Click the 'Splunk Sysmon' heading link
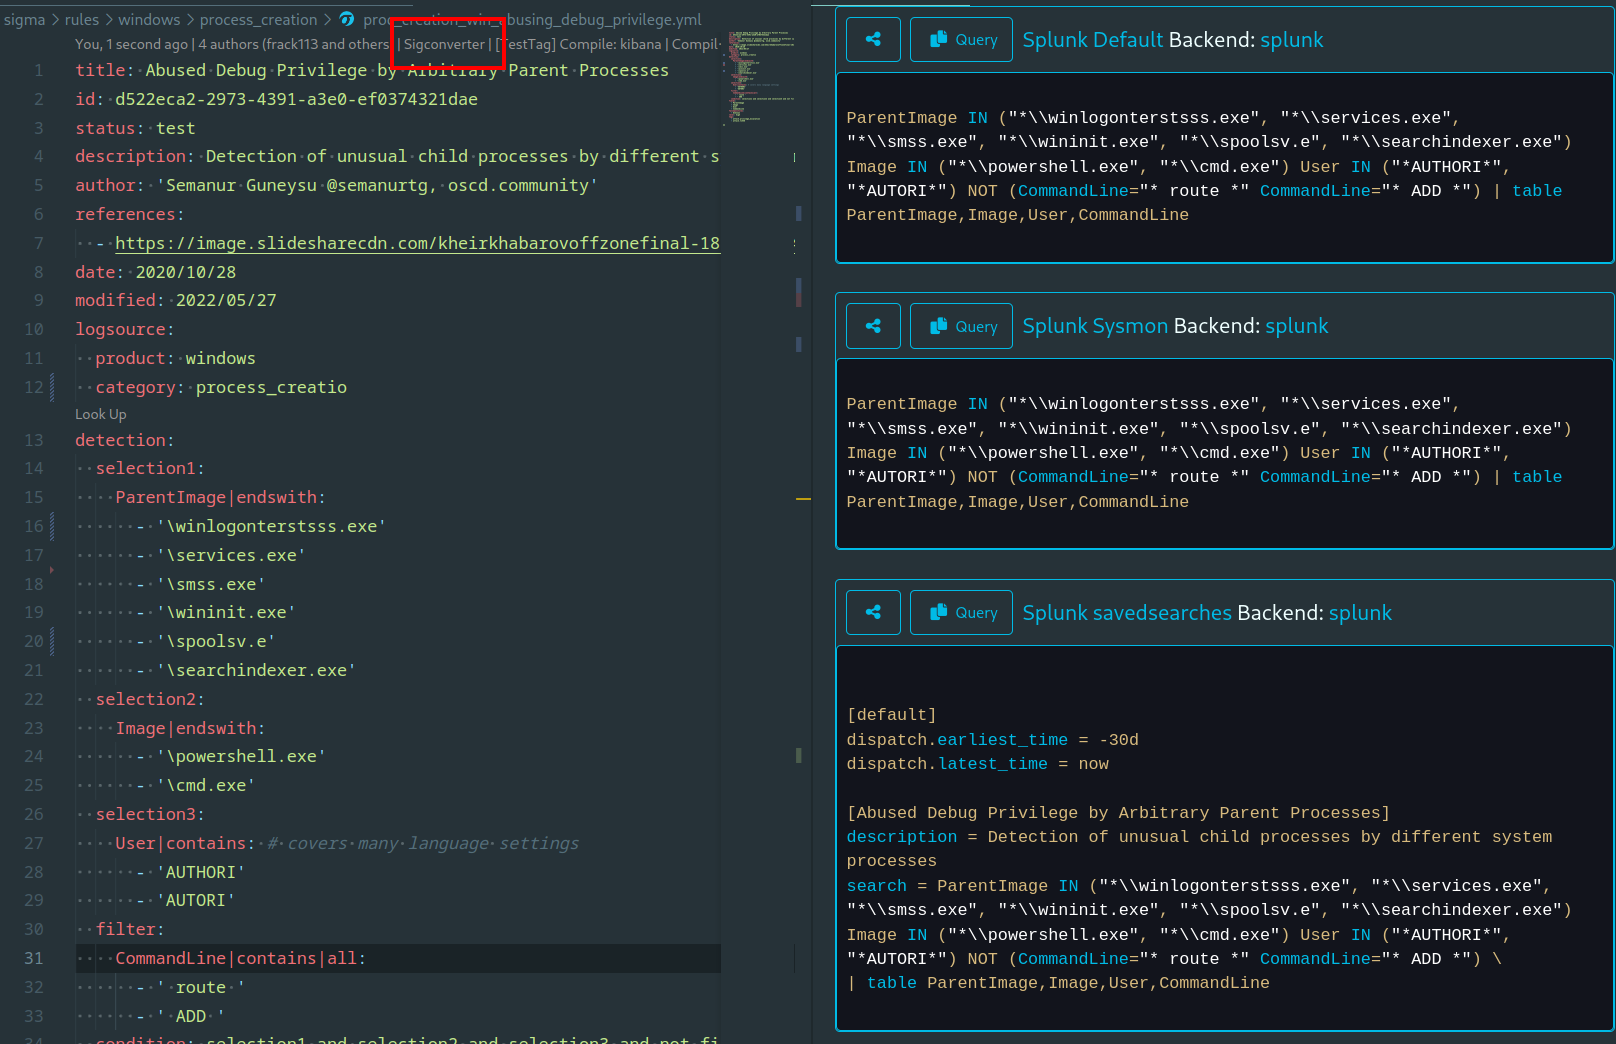The height and width of the screenshot is (1044, 1616). [1095, 326]
